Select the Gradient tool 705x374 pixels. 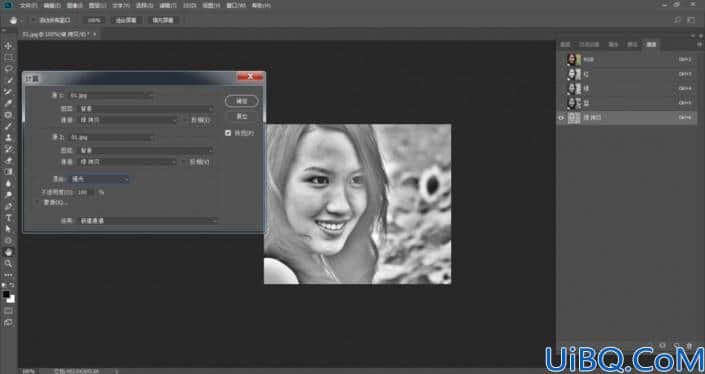pos(8,172)
